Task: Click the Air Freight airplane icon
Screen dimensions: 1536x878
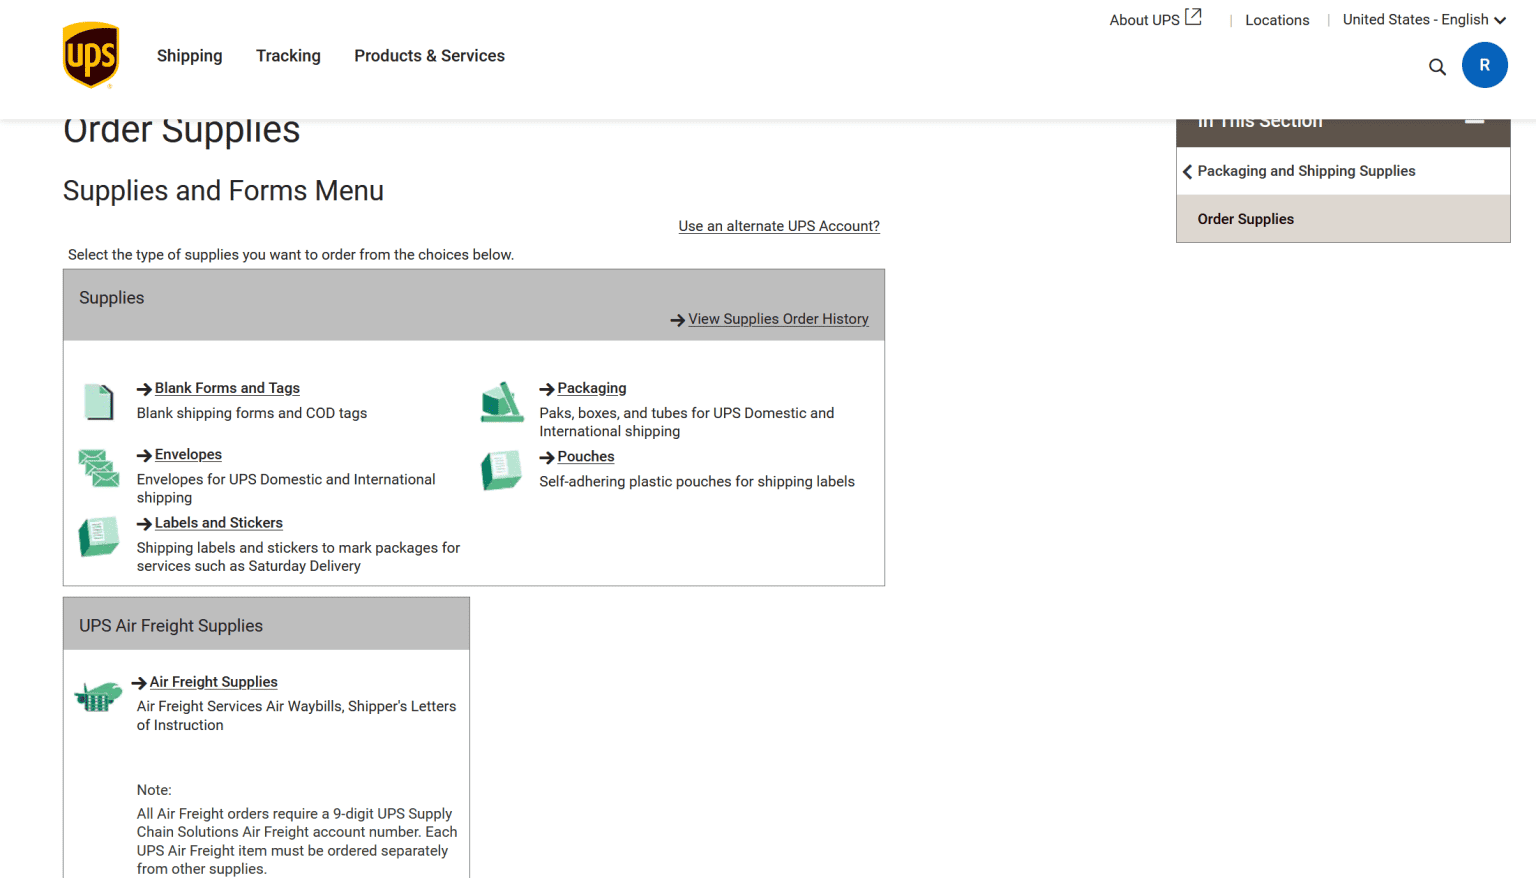Action: 98,695
